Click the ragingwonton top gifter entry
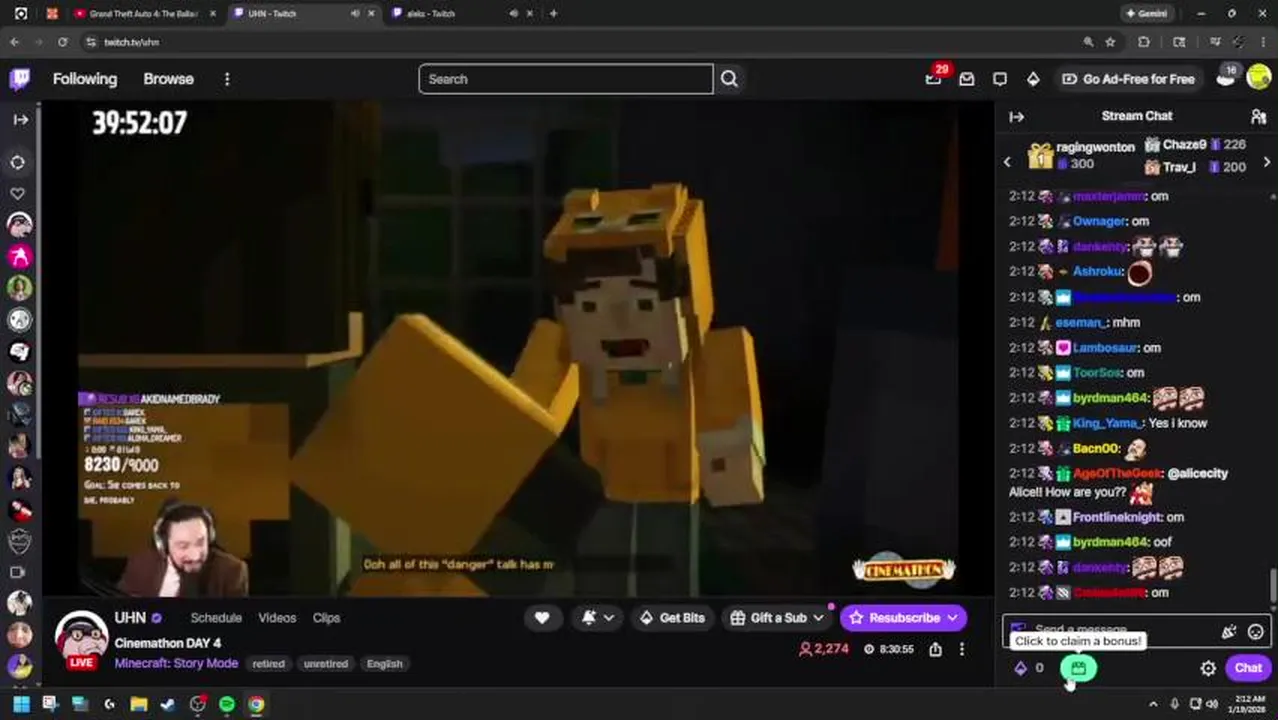Viewport: 1278px width, 720px height. click(1082, 155)
